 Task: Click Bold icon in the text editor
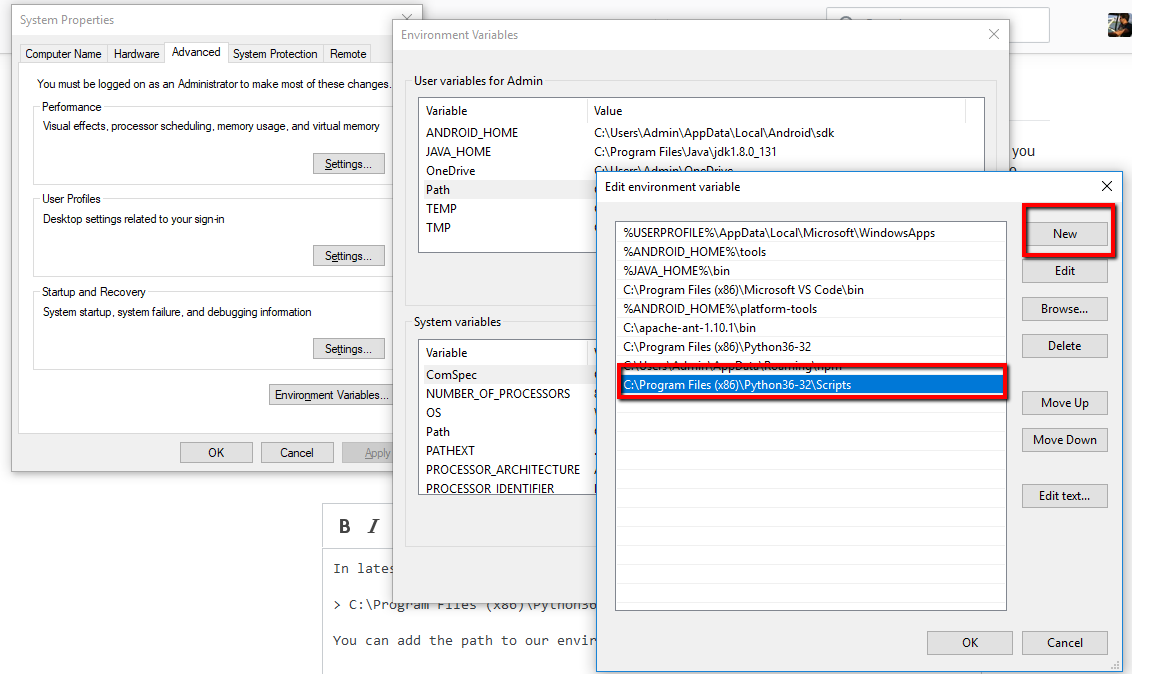(345, 526)
